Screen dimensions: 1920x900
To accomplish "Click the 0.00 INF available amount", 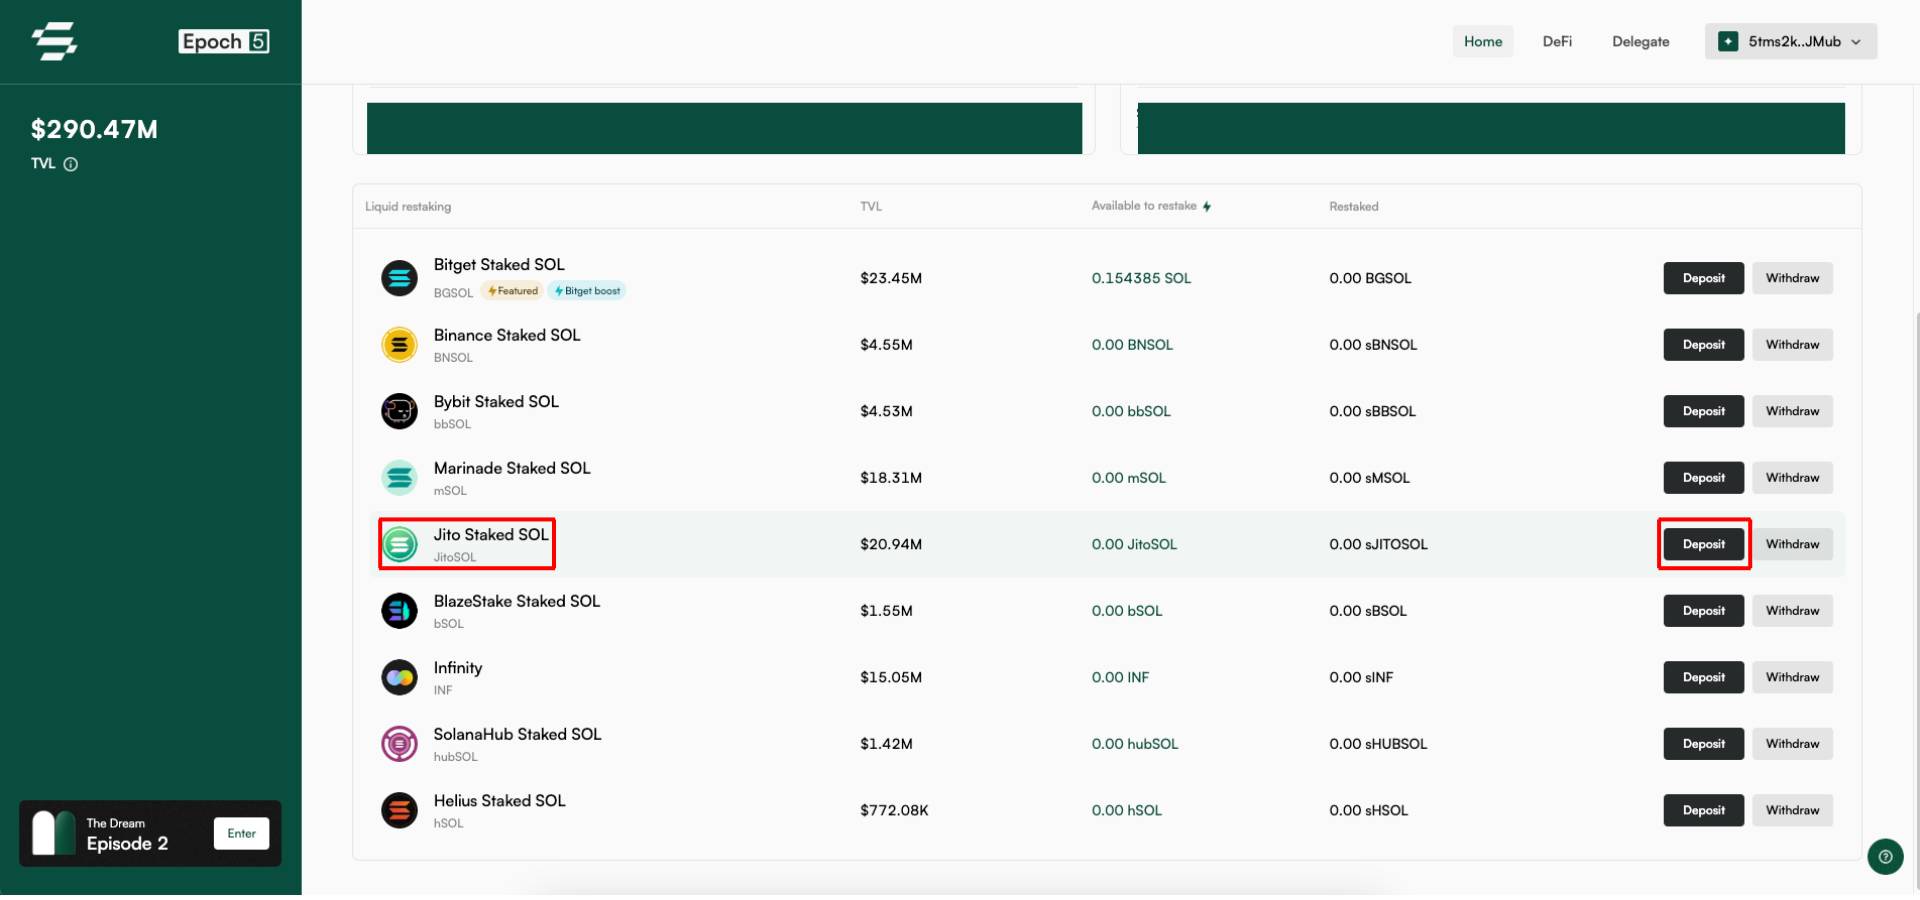I will (x=1120, y=677).
